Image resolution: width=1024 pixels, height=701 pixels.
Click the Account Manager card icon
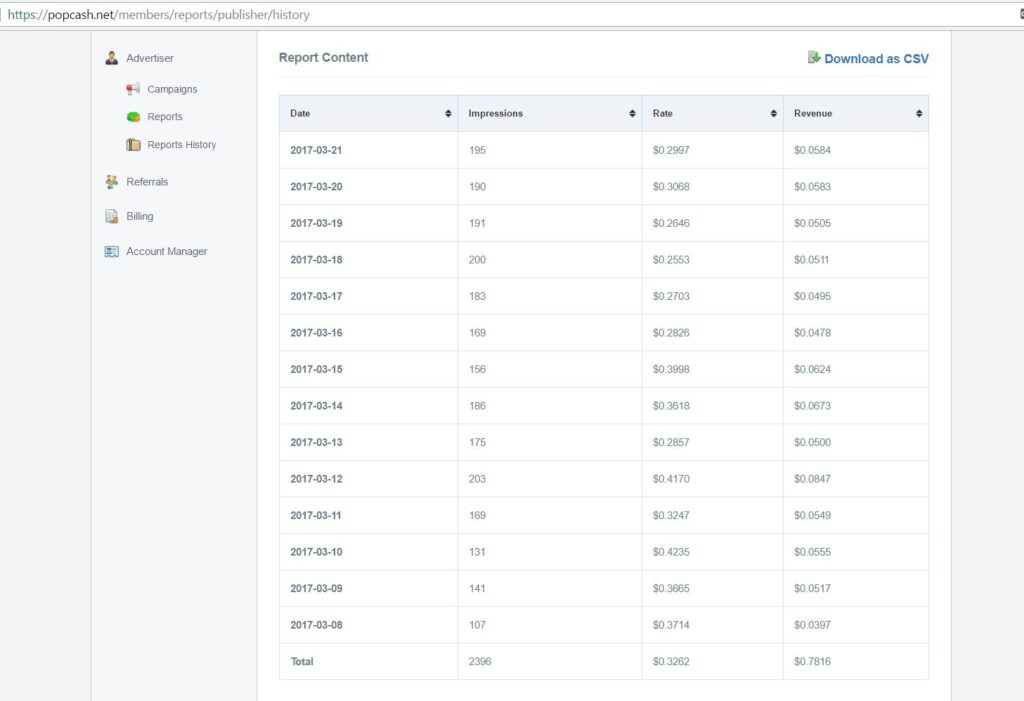(112, 252)
